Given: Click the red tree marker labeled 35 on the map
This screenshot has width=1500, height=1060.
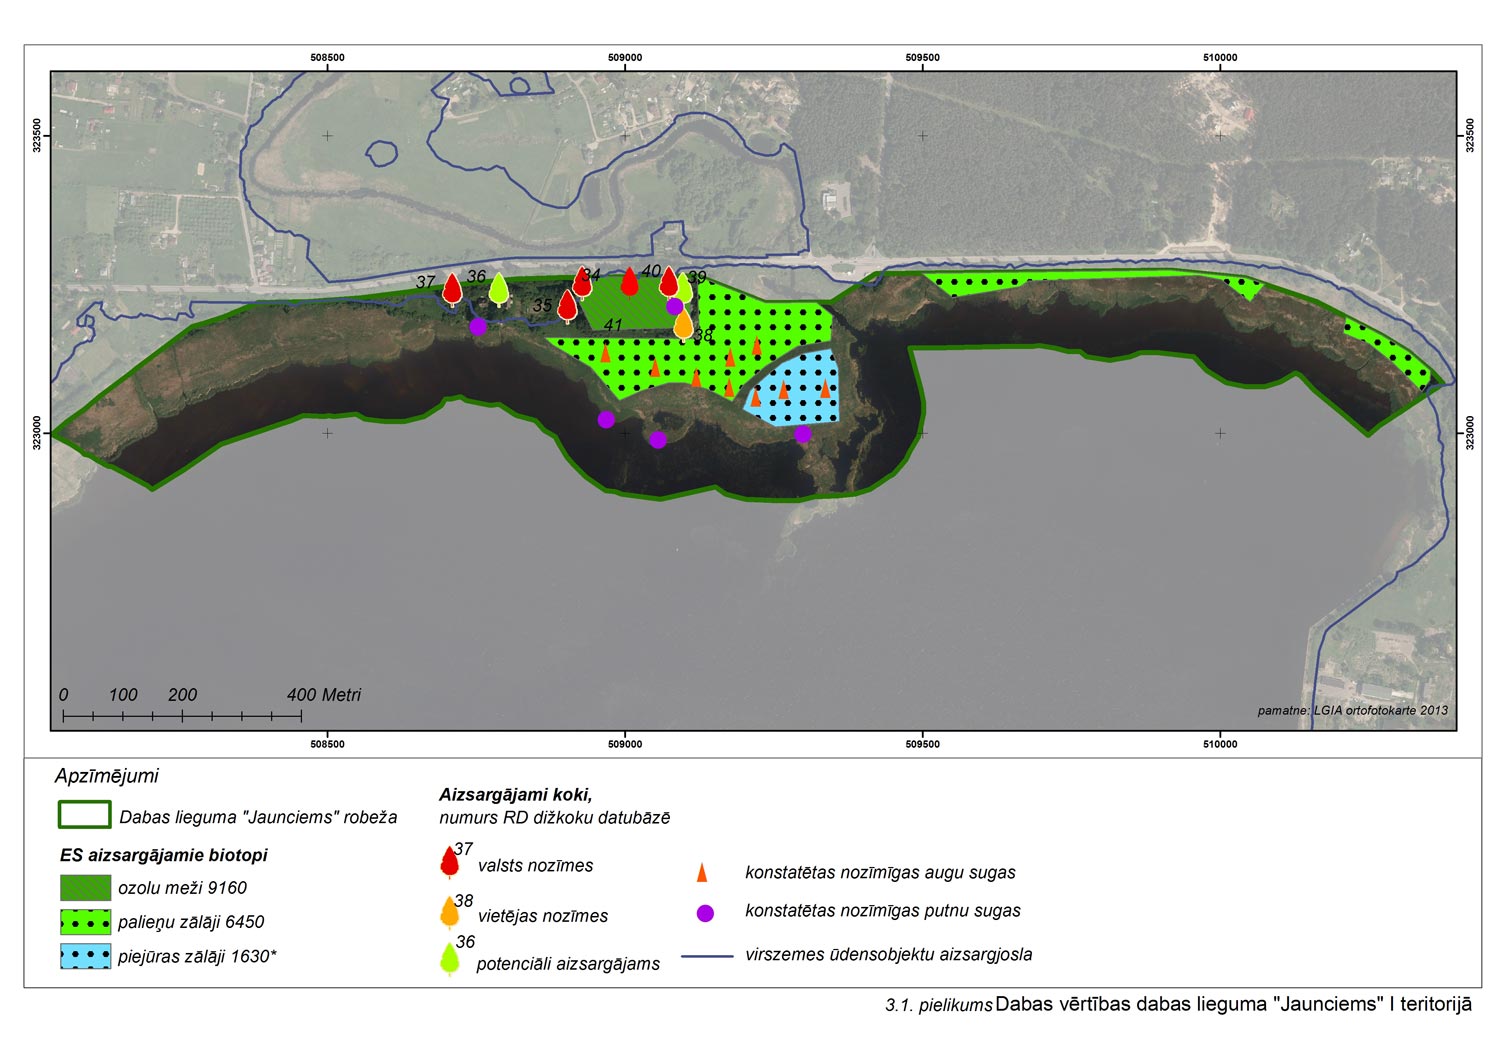Looking at the screenshot, I should coord(567,305).
